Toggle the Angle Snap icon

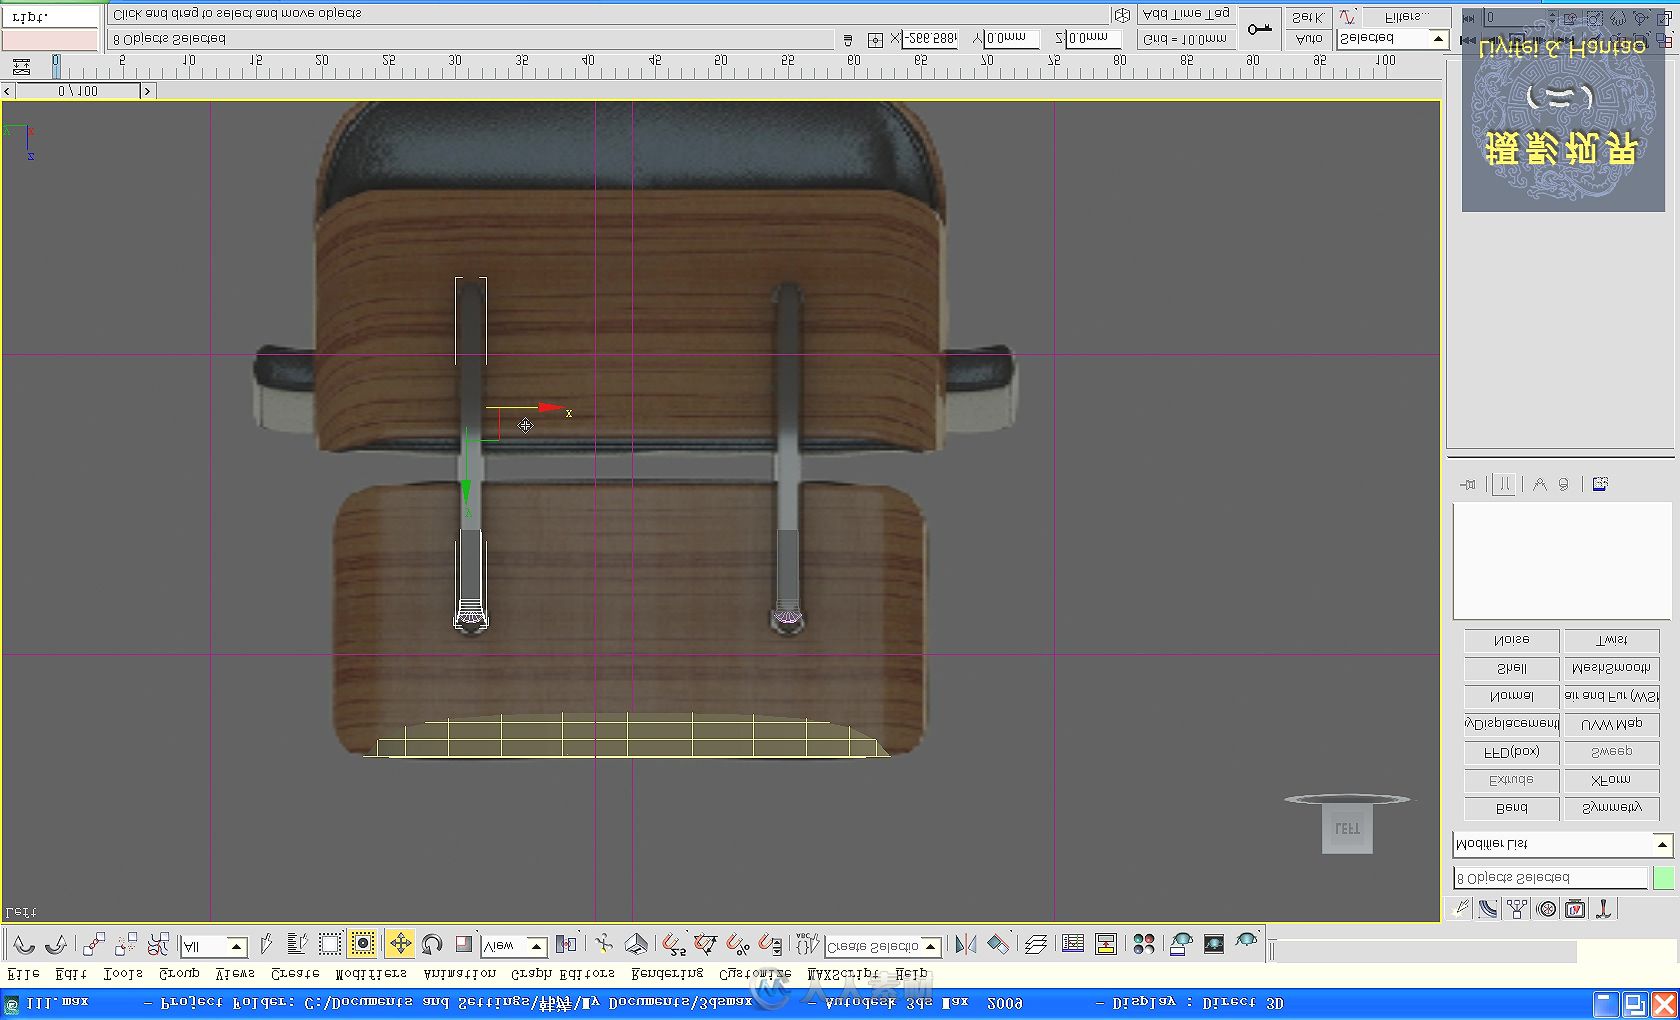coord(706,944)
